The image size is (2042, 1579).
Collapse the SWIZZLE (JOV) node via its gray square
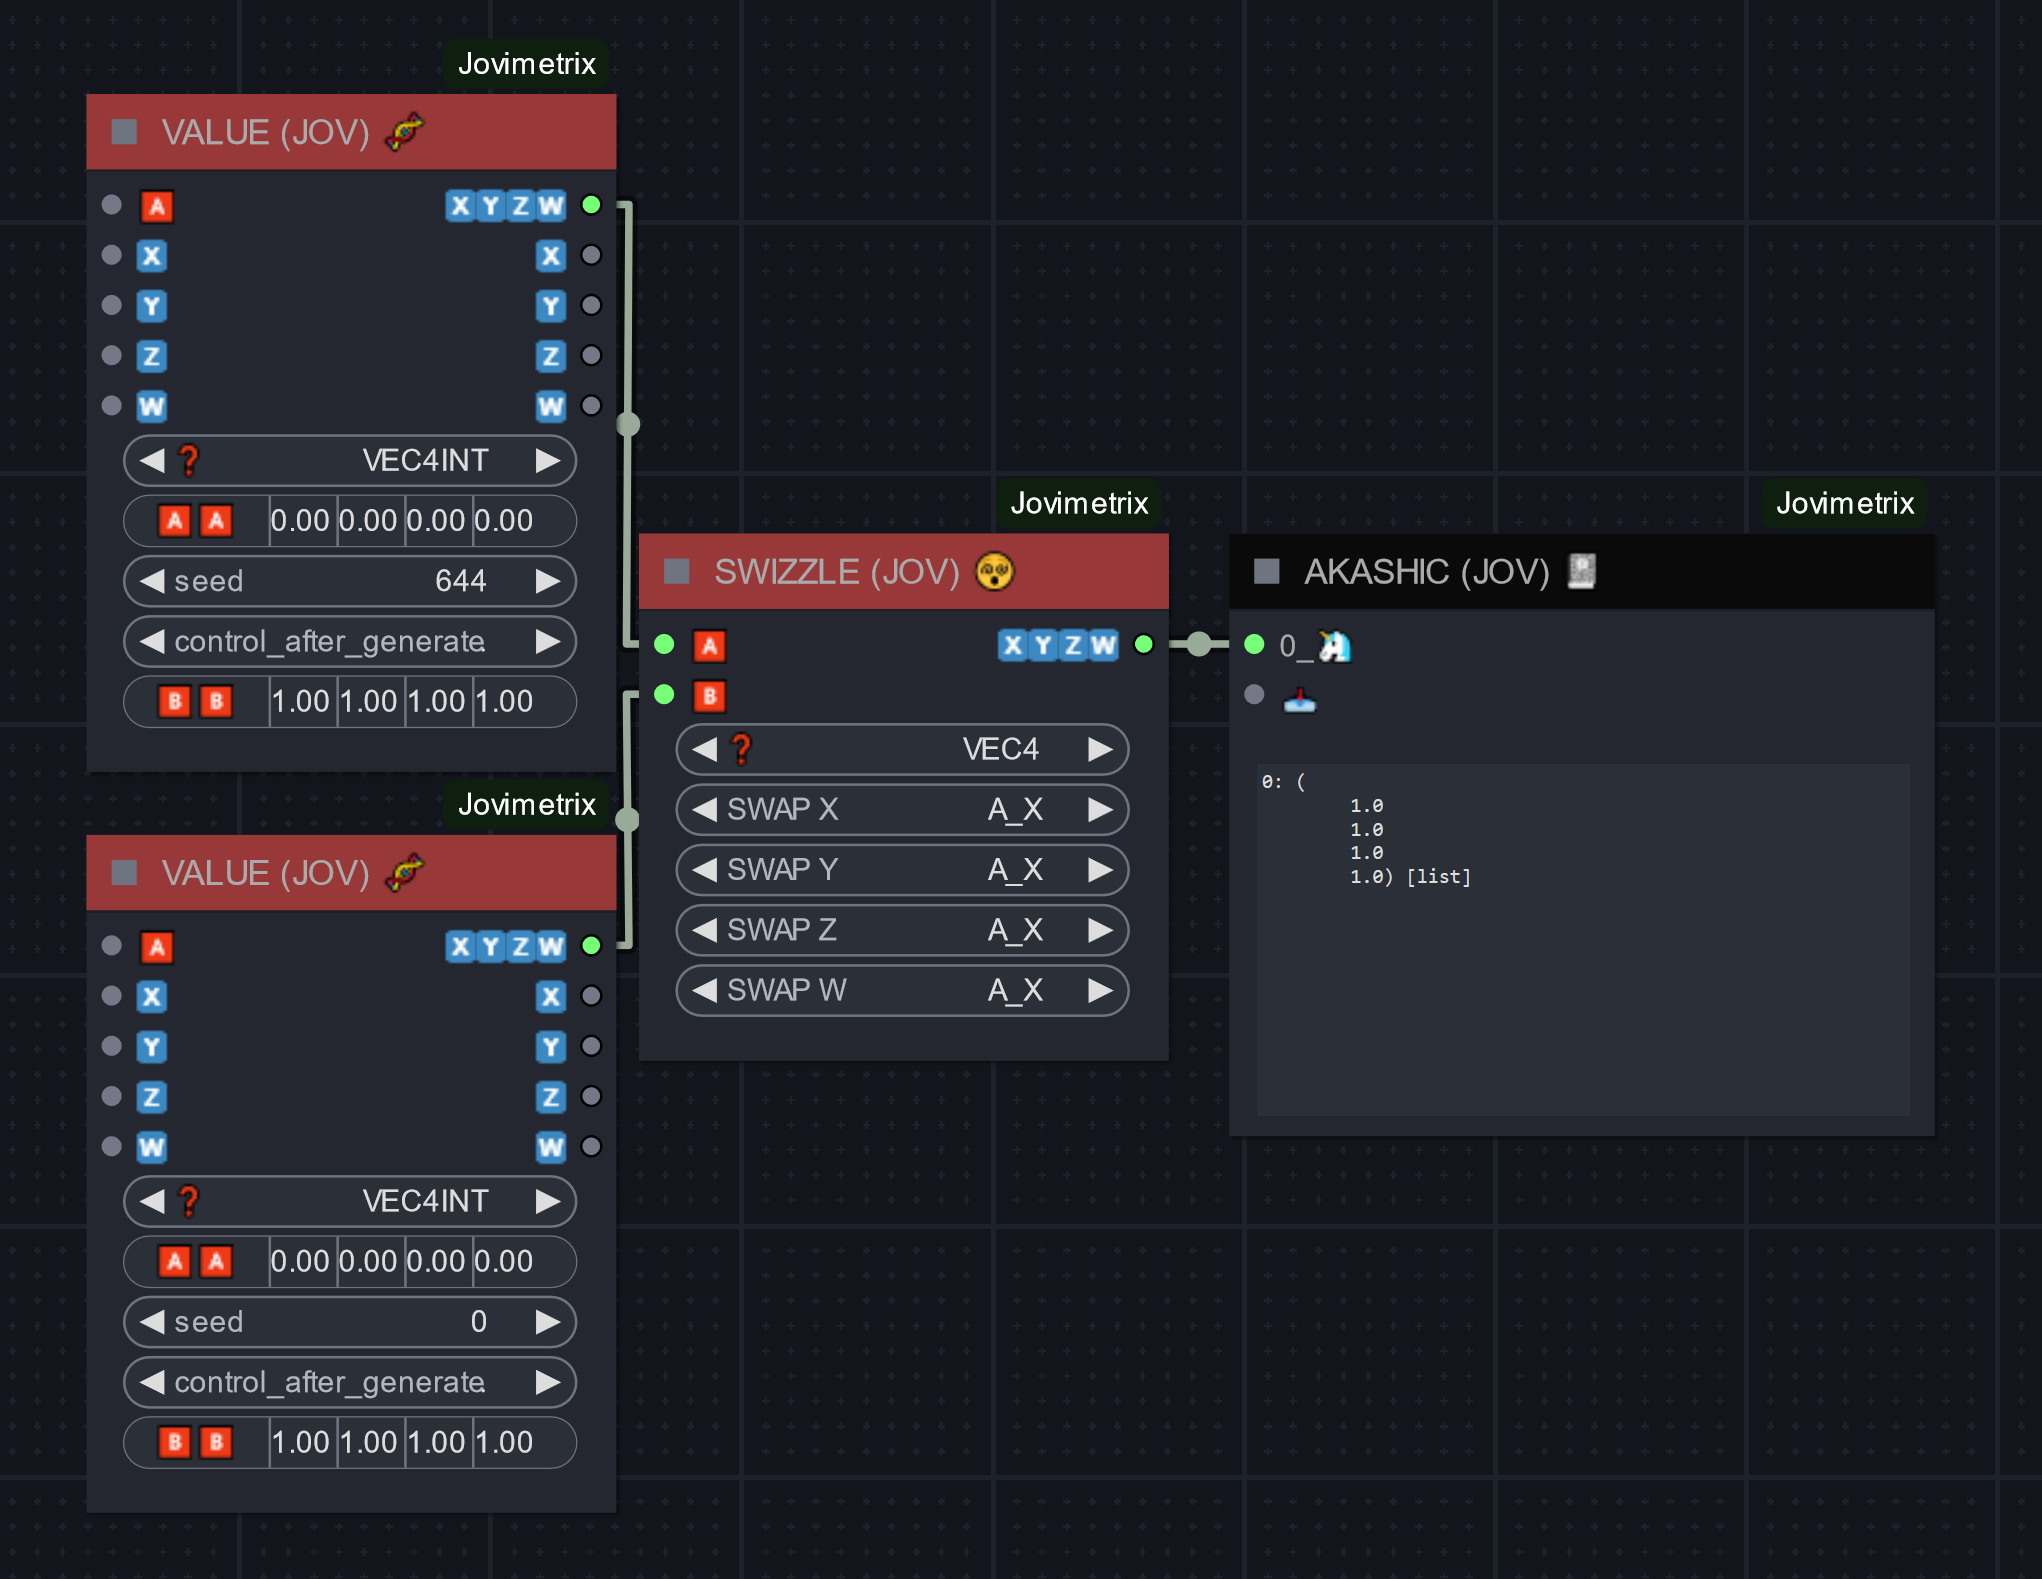(x=677, y=572)
